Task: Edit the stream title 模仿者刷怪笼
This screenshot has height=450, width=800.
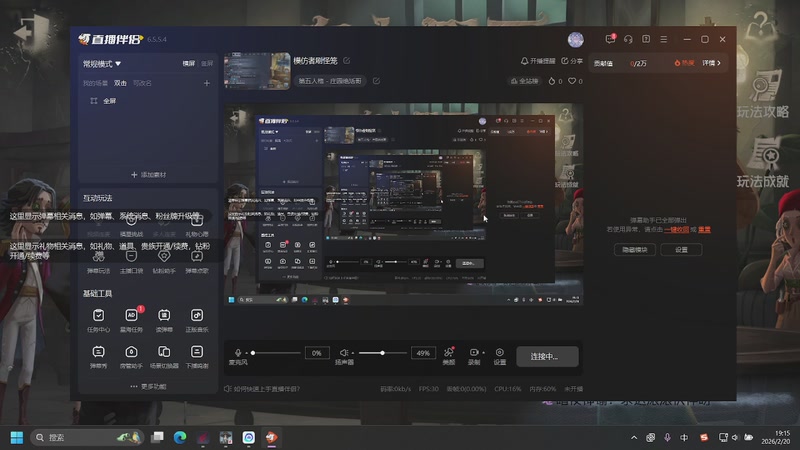Action: tap(346, 61)
